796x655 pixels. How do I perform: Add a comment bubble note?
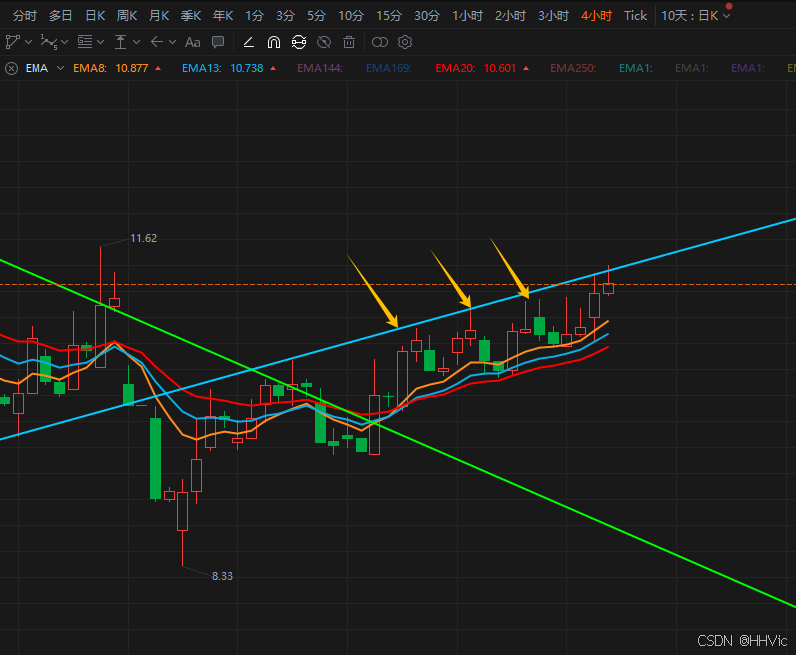tap(218, 42)
